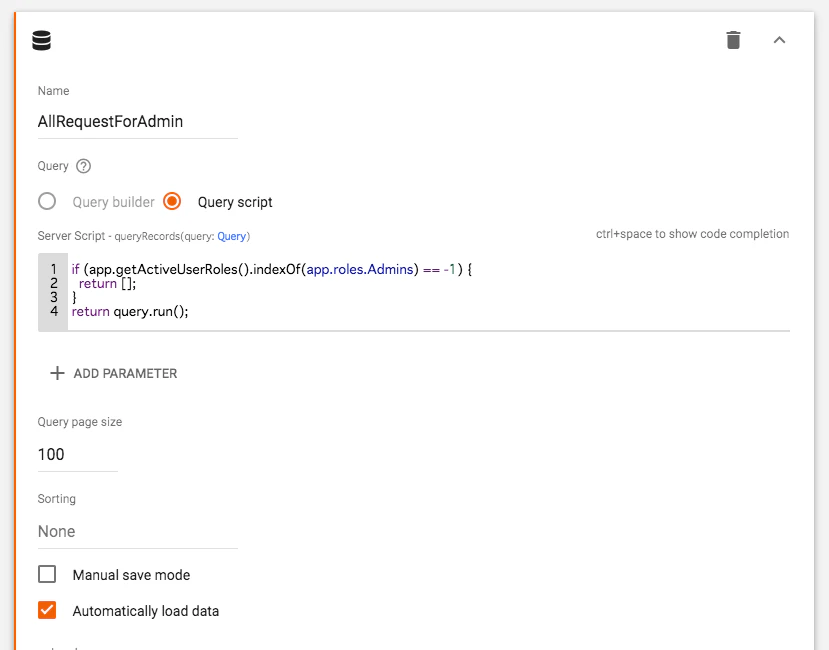Click line number 3 in the gutter
This screenshot has width=829, height=650.
(x=54, y=297)
